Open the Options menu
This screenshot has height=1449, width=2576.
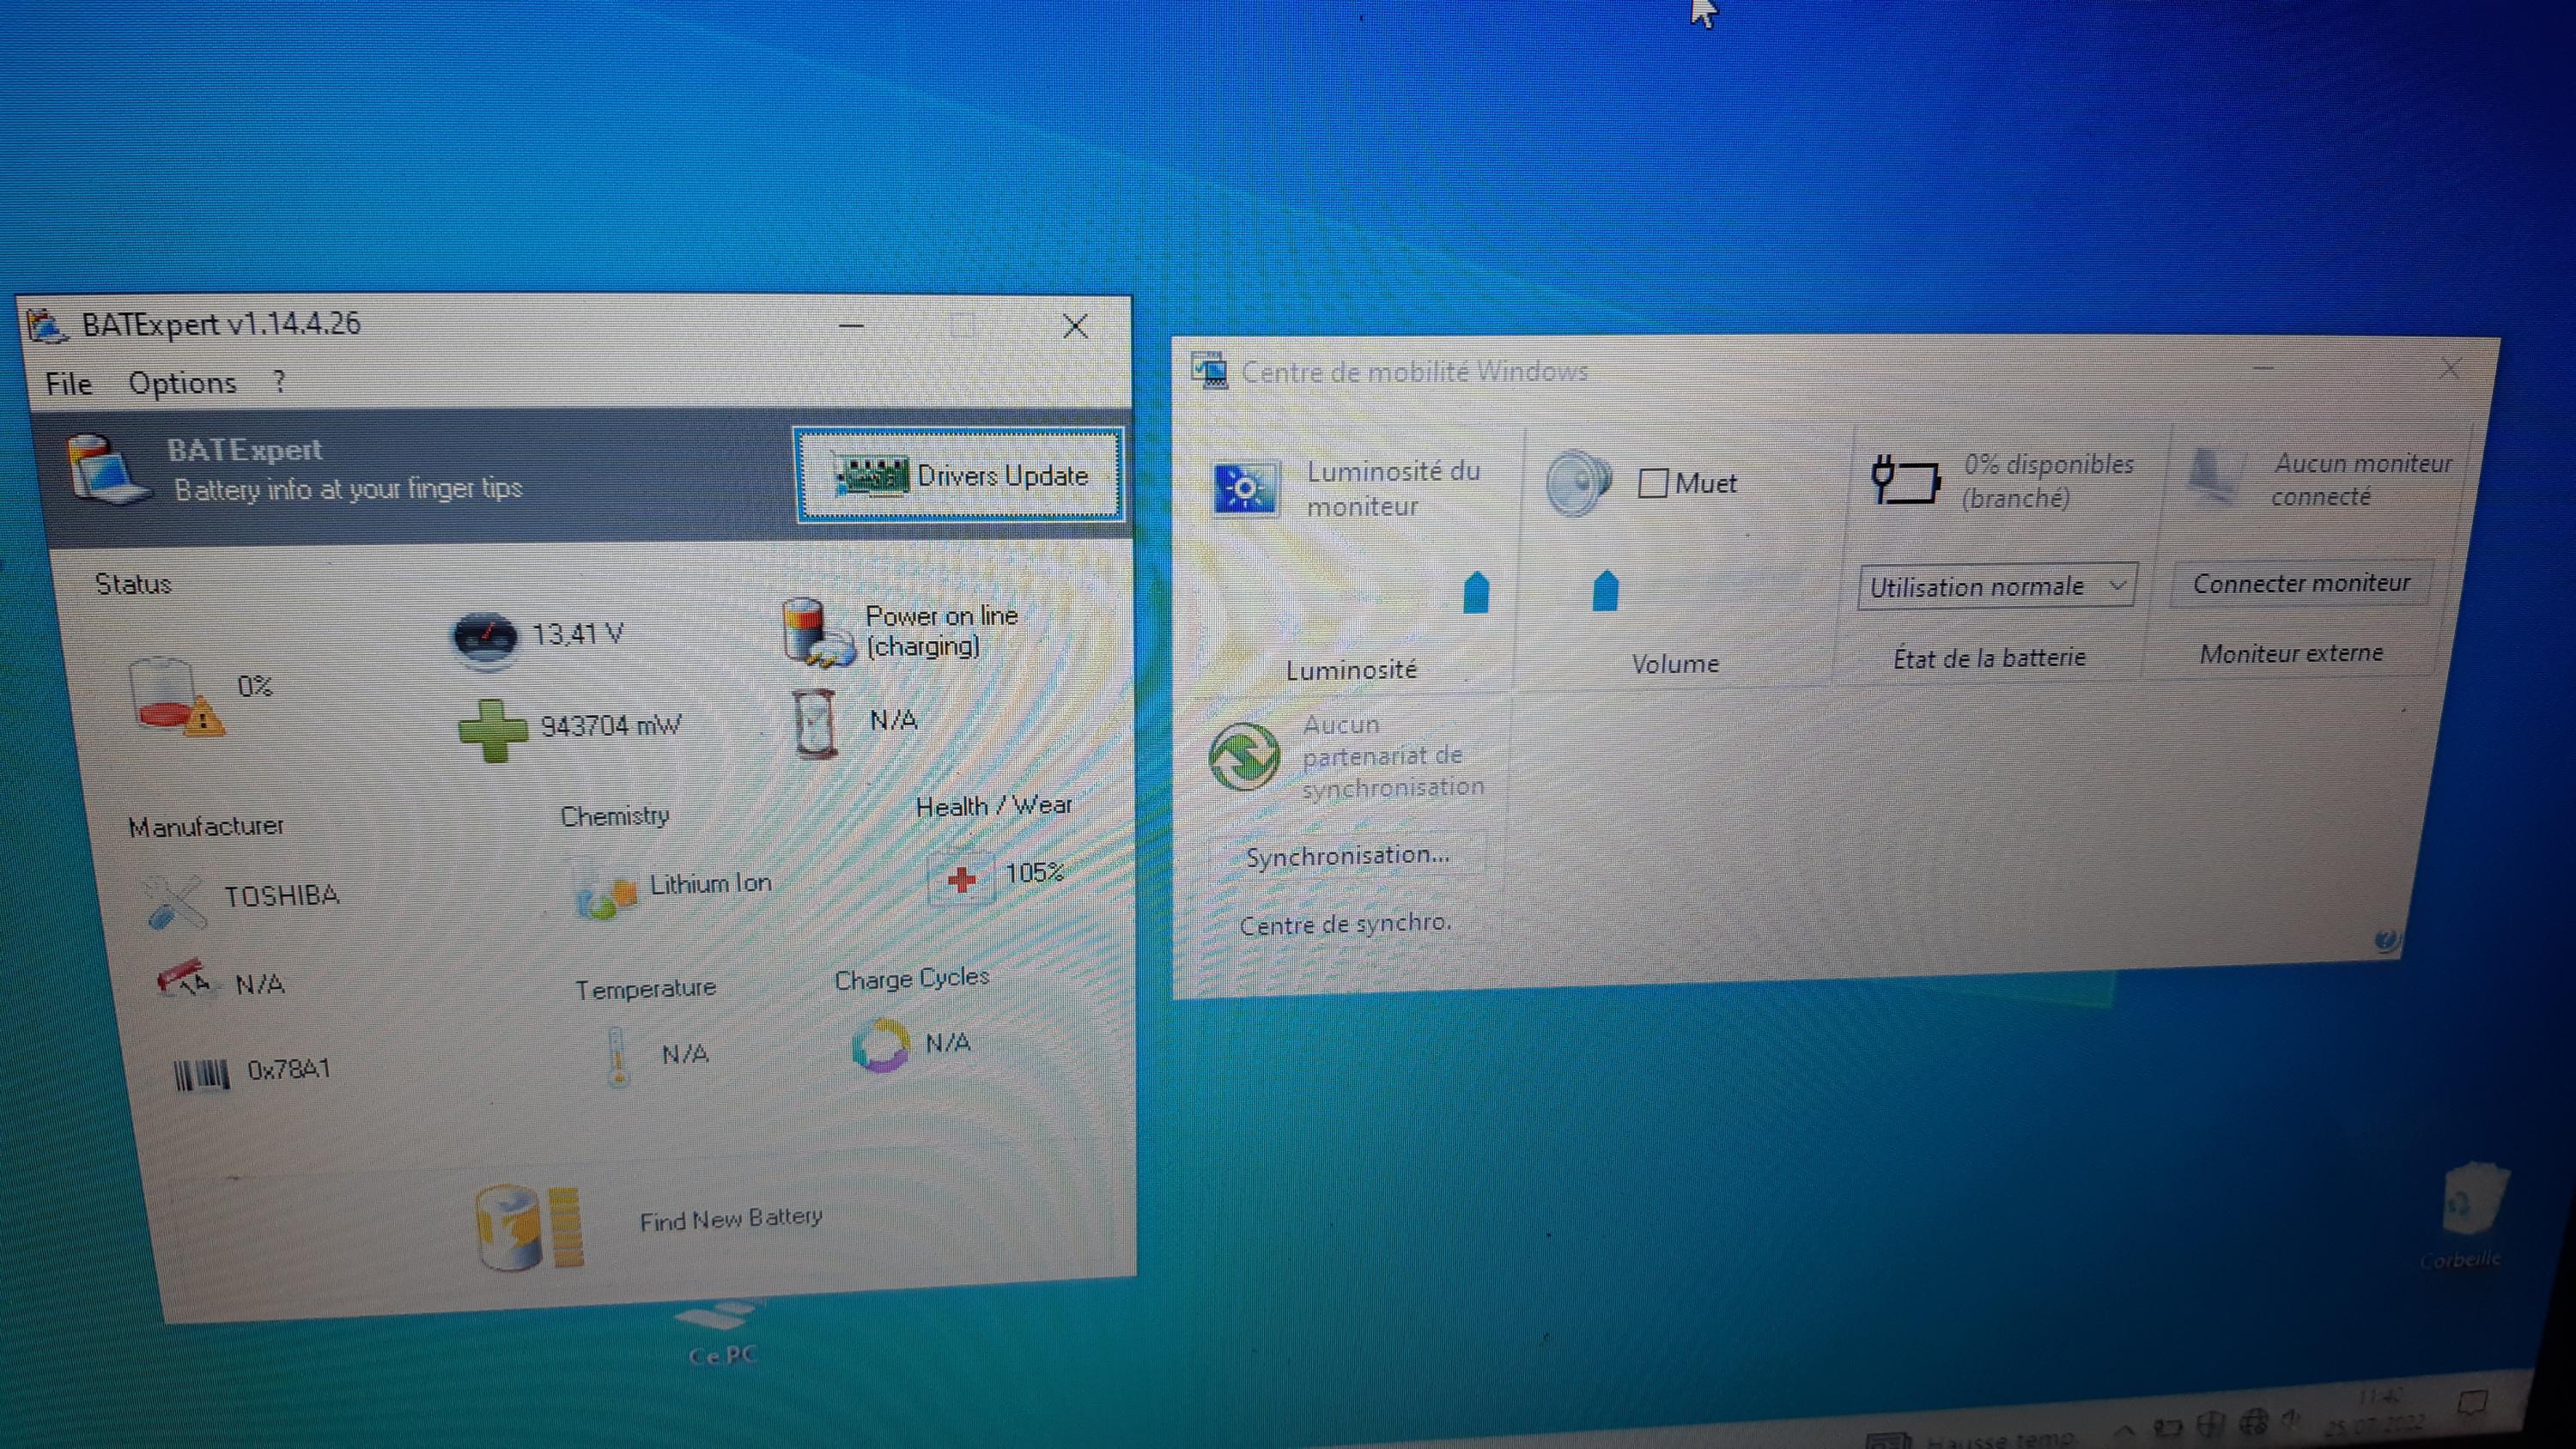point(182,383)
